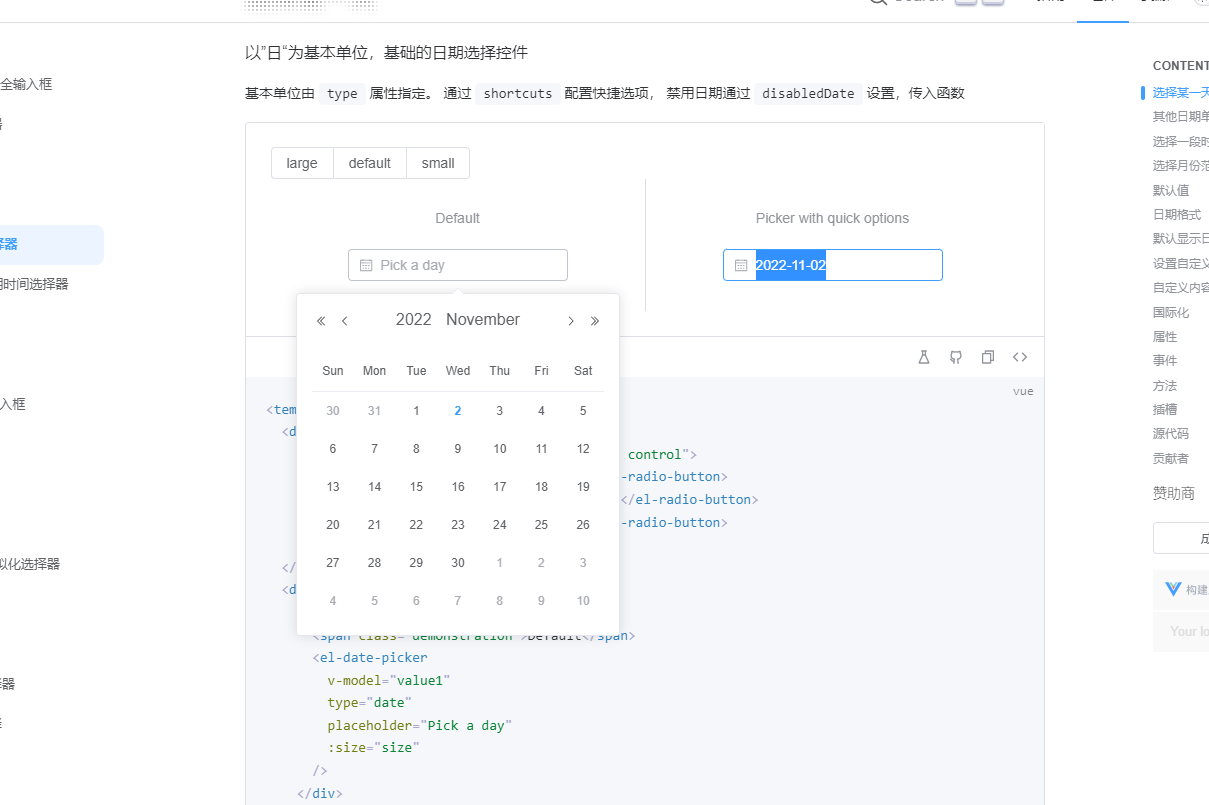1209x805 pixels.
Task: Advance to next month with right chevron
Action: pos(570,320)
